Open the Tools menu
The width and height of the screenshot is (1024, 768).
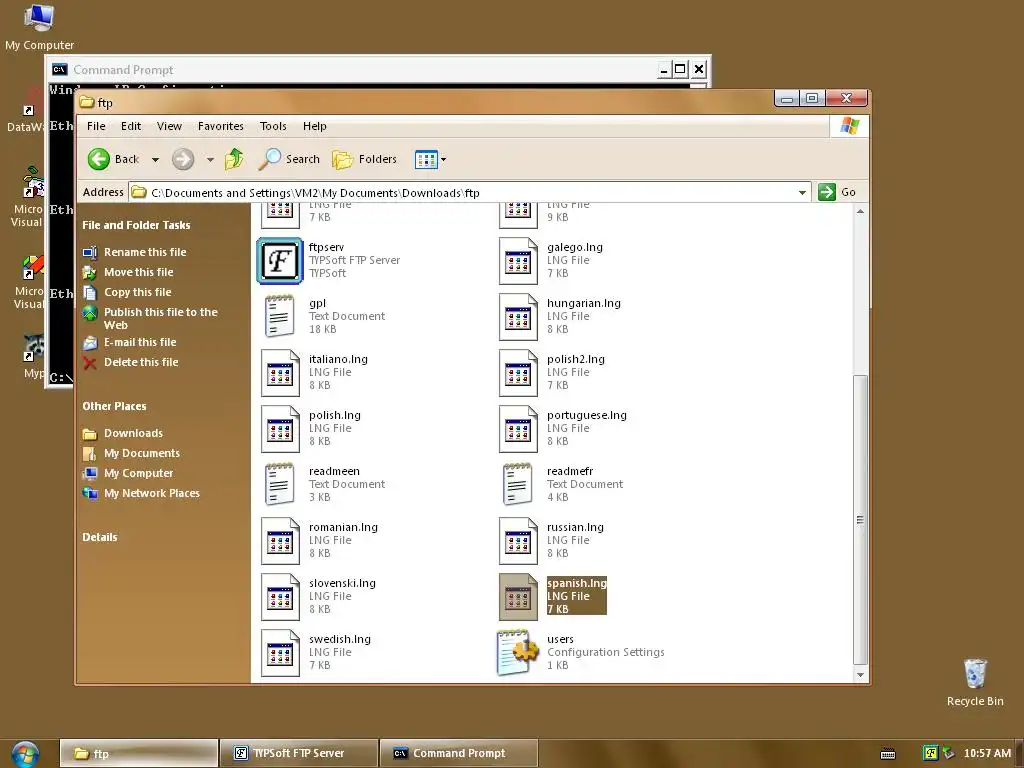(273, 126)
